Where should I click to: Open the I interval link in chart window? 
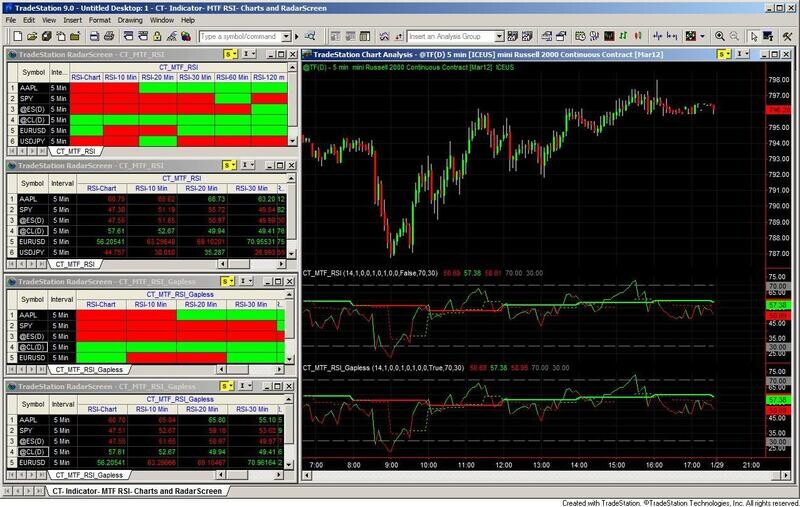click(742, 54)
